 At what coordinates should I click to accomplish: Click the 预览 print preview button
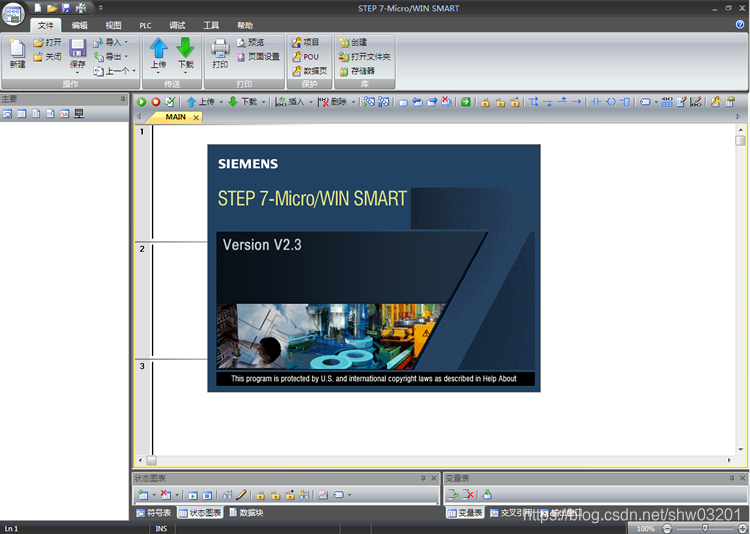[x=251, y=43]
